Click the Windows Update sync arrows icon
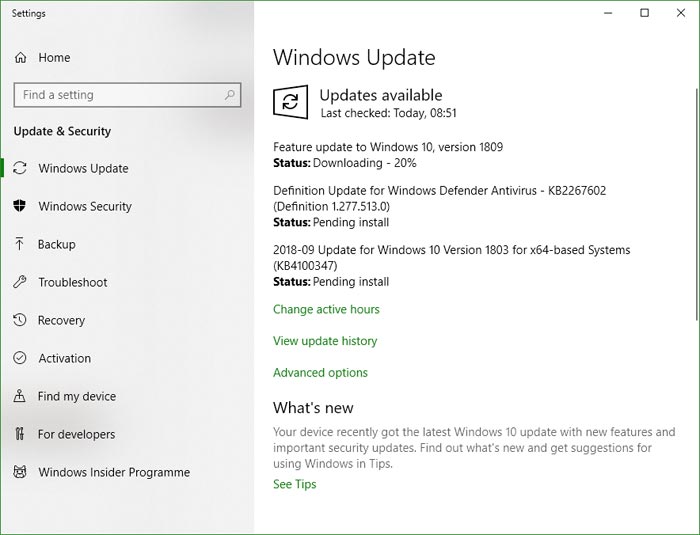The width and height of the screenshot is (700, 535). pos(20,168)
